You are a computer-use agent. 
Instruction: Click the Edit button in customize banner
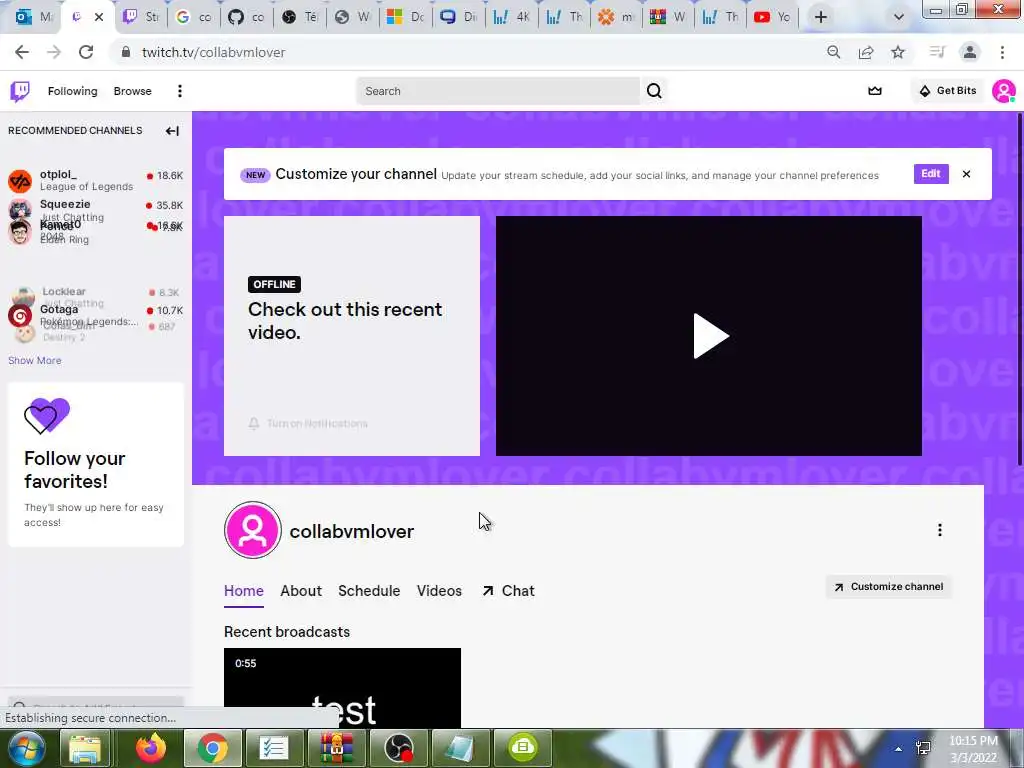pos(931,174)
